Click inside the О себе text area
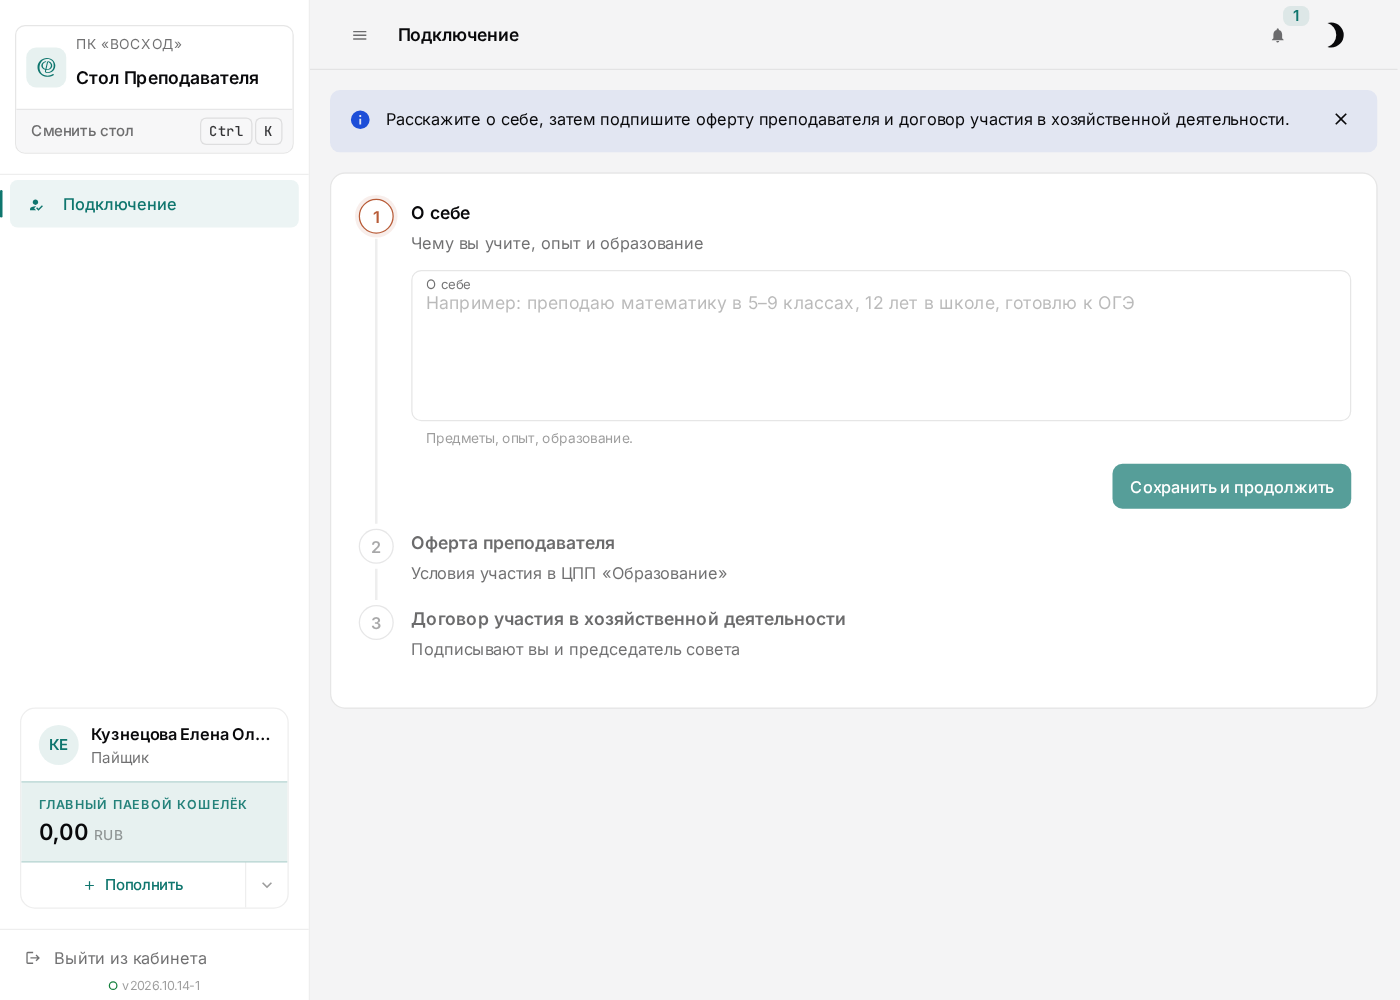The width and height of the screenshot is (1400, 1000). point(881,346)
